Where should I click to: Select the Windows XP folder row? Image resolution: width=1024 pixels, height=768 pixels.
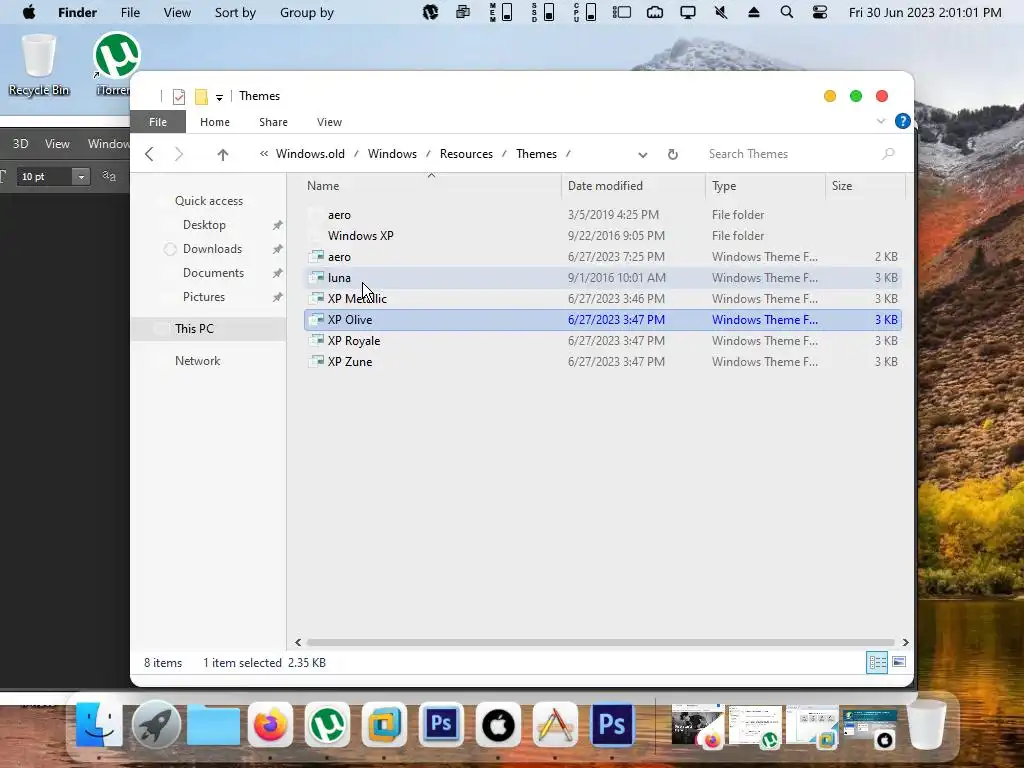[x=602, y=236]
